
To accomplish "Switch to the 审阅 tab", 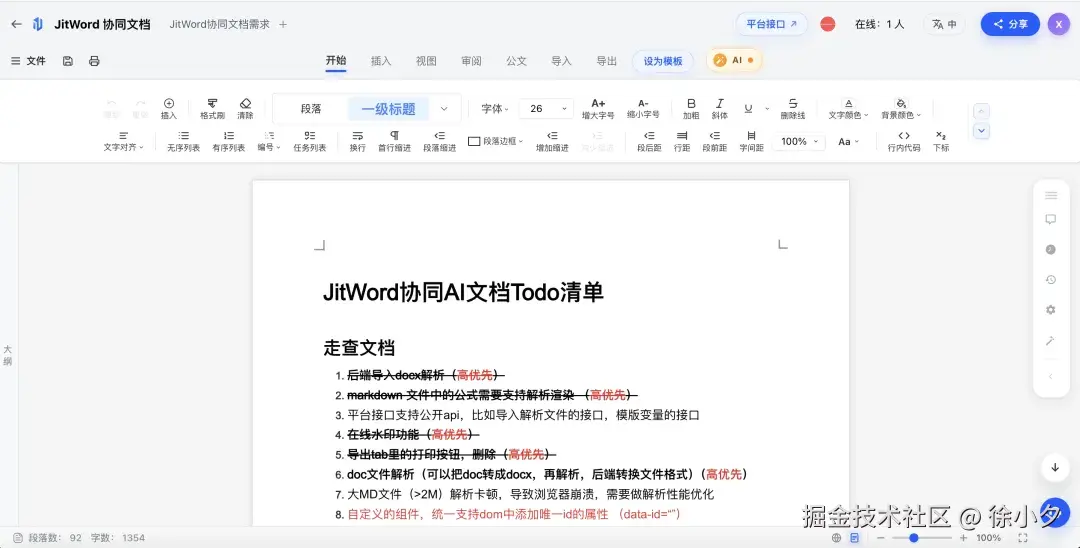I will [471, 61].
